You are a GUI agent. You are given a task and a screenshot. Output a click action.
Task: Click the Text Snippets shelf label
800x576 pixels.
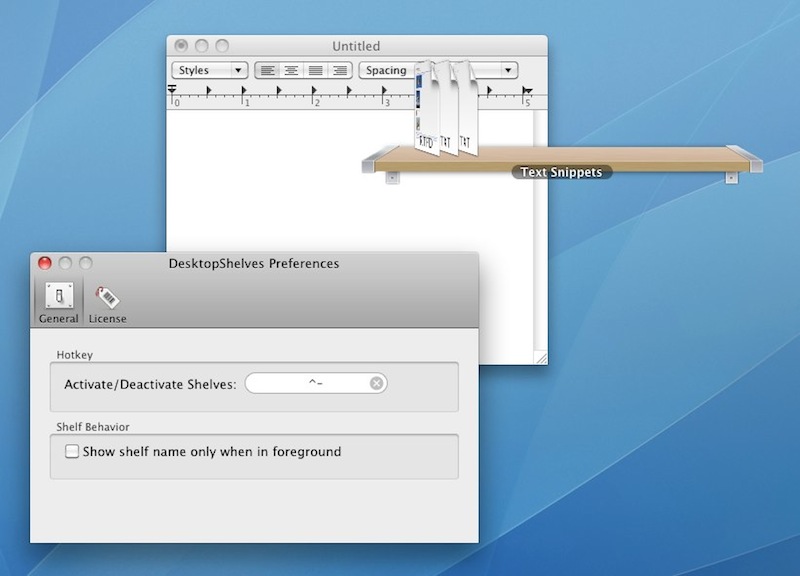point(561,172)
